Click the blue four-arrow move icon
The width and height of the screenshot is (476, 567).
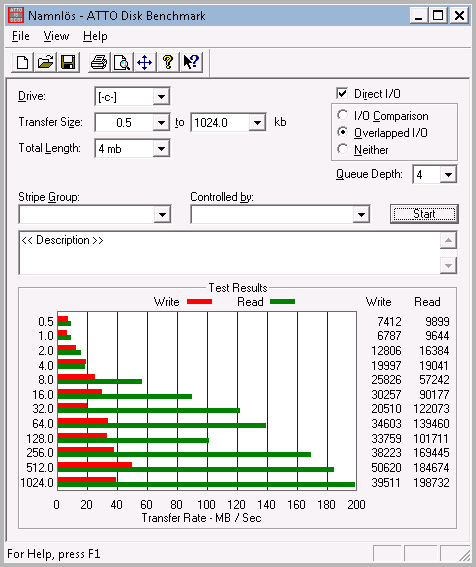point(145,62)
